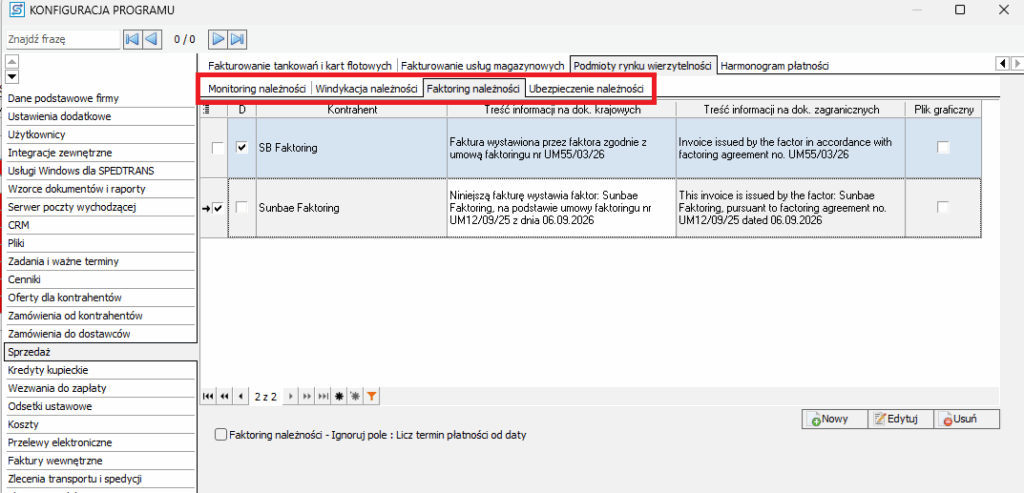Move sidebar list down with black down arrow
Viewport: 1024px width, 493px height.
(12, 76)
